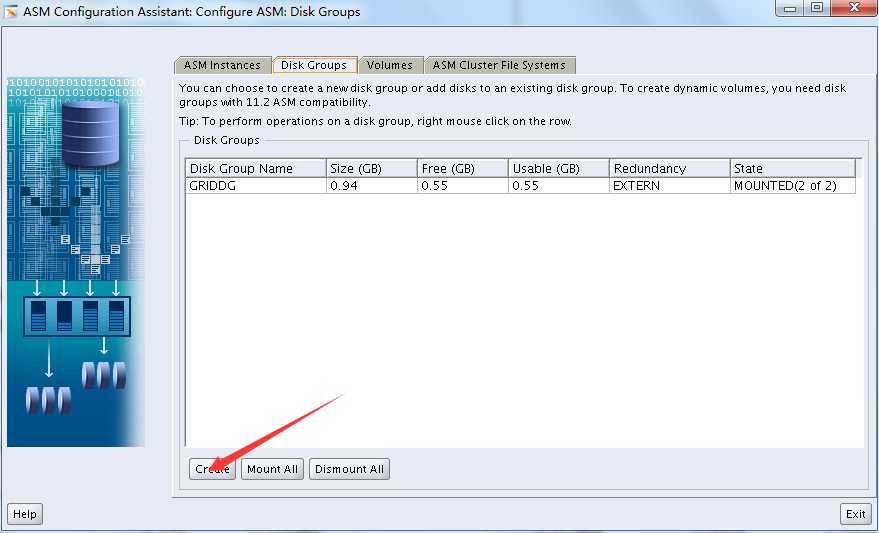Screen dimensions: 879x533
Task: Open the ASM Cluster File Systems tab
Action: click(499, 65)
